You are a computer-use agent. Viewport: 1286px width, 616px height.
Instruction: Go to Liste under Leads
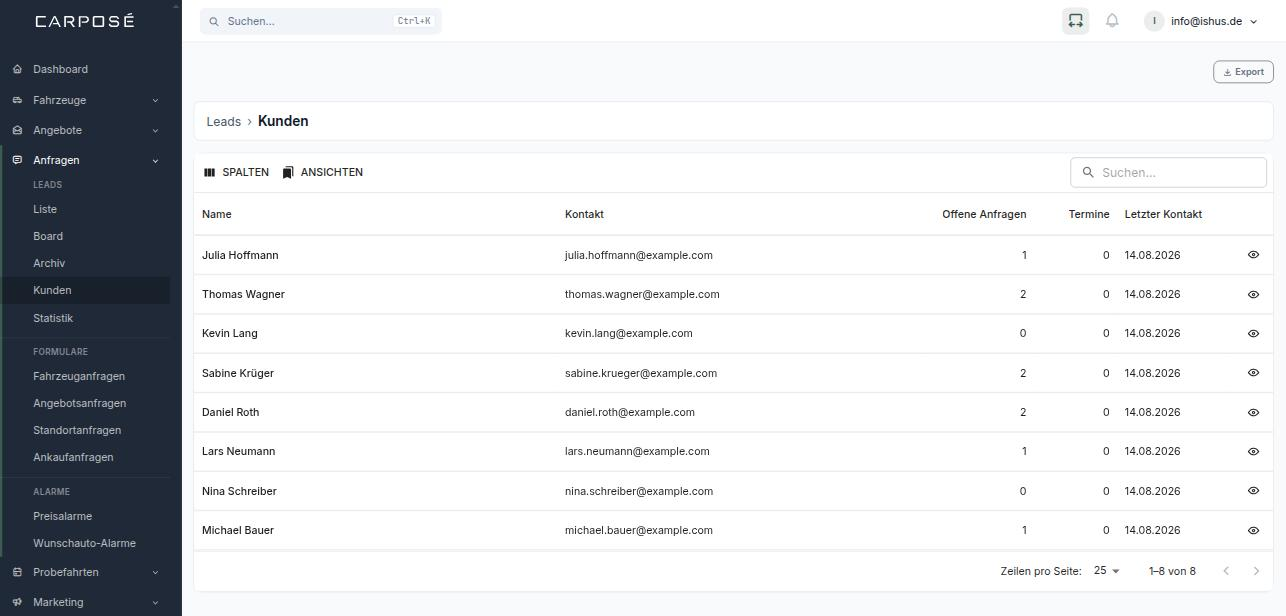click(45, 209)
